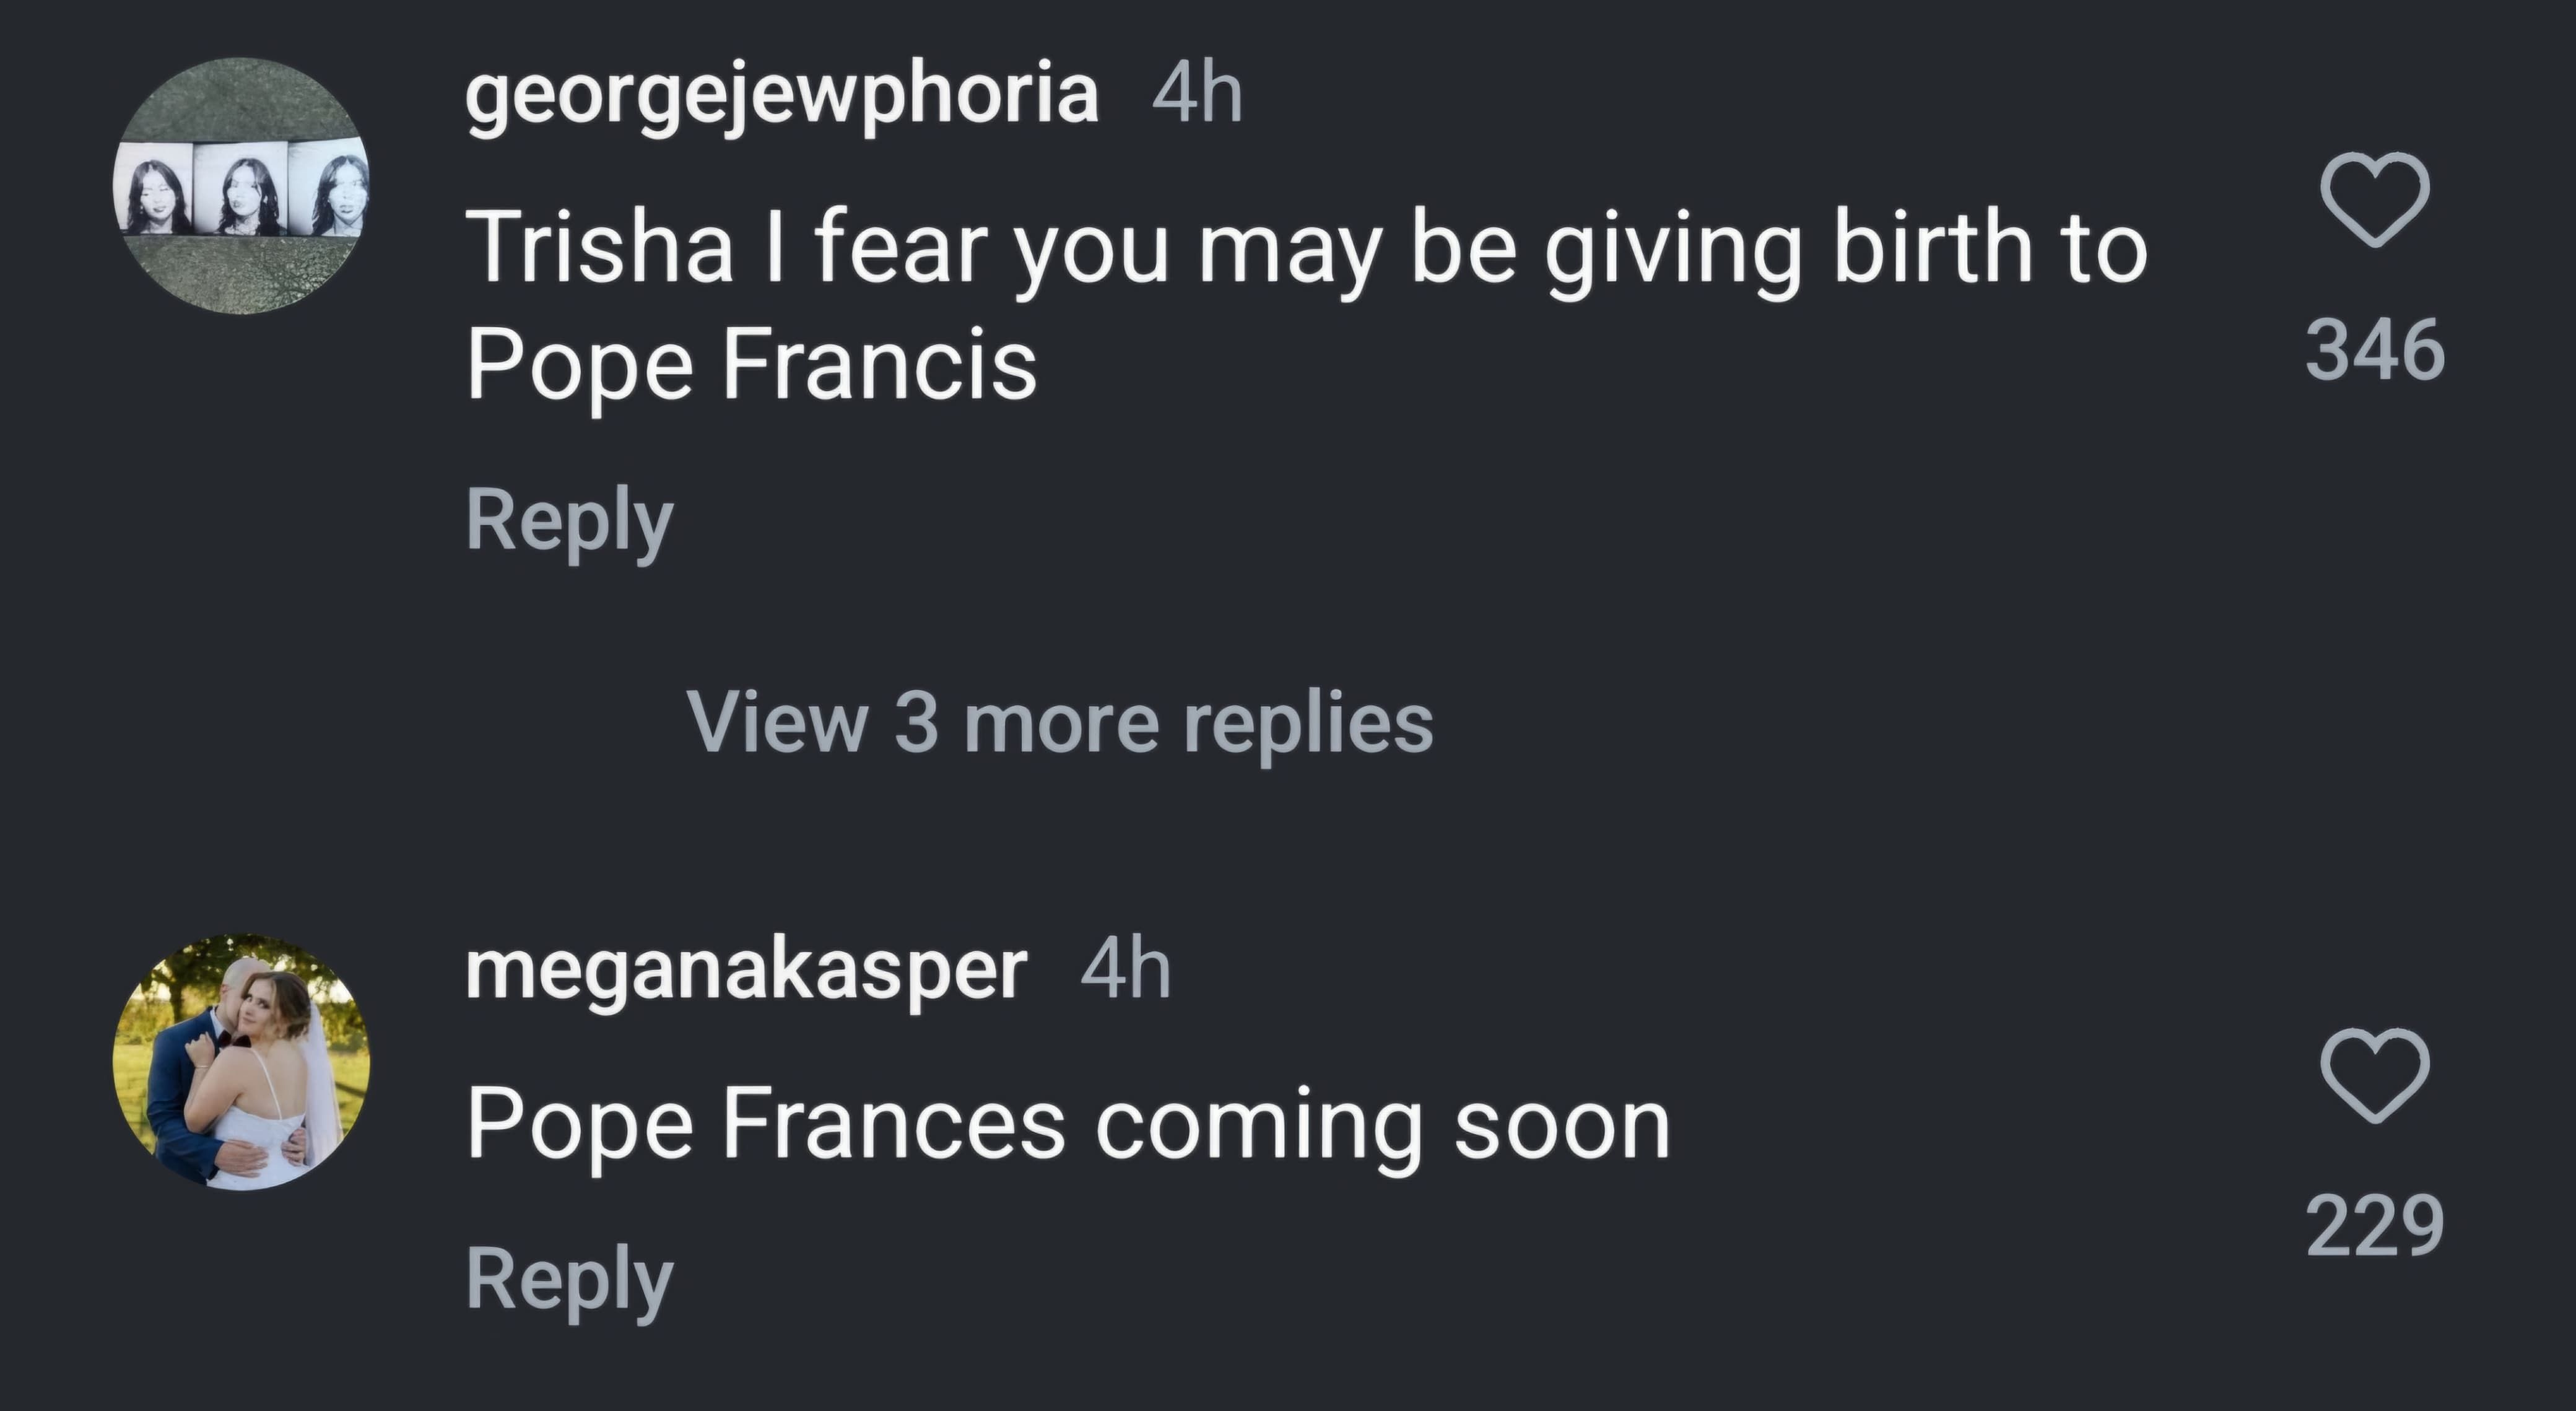Like georgejewphoria's comment with the heart
The image size is (2576, 1411).
pyautogui.click(x=2374, y=199)
